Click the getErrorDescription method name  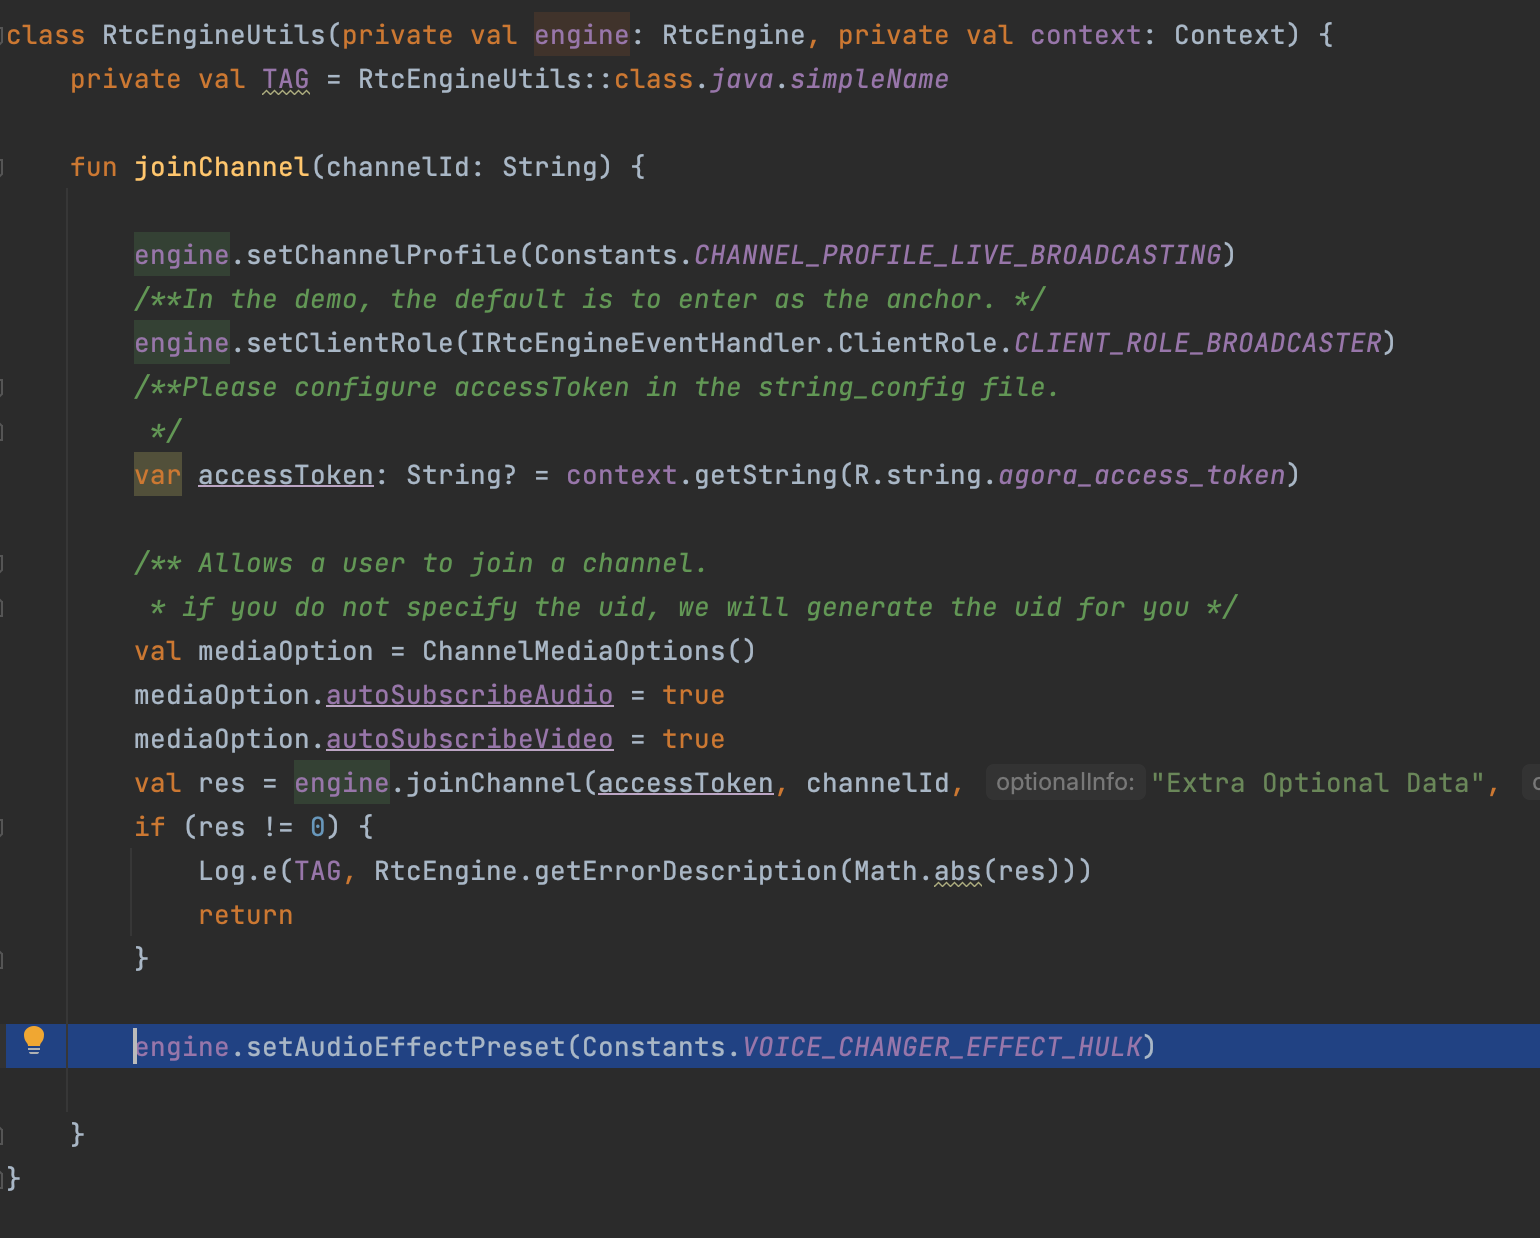pos(685,871)
